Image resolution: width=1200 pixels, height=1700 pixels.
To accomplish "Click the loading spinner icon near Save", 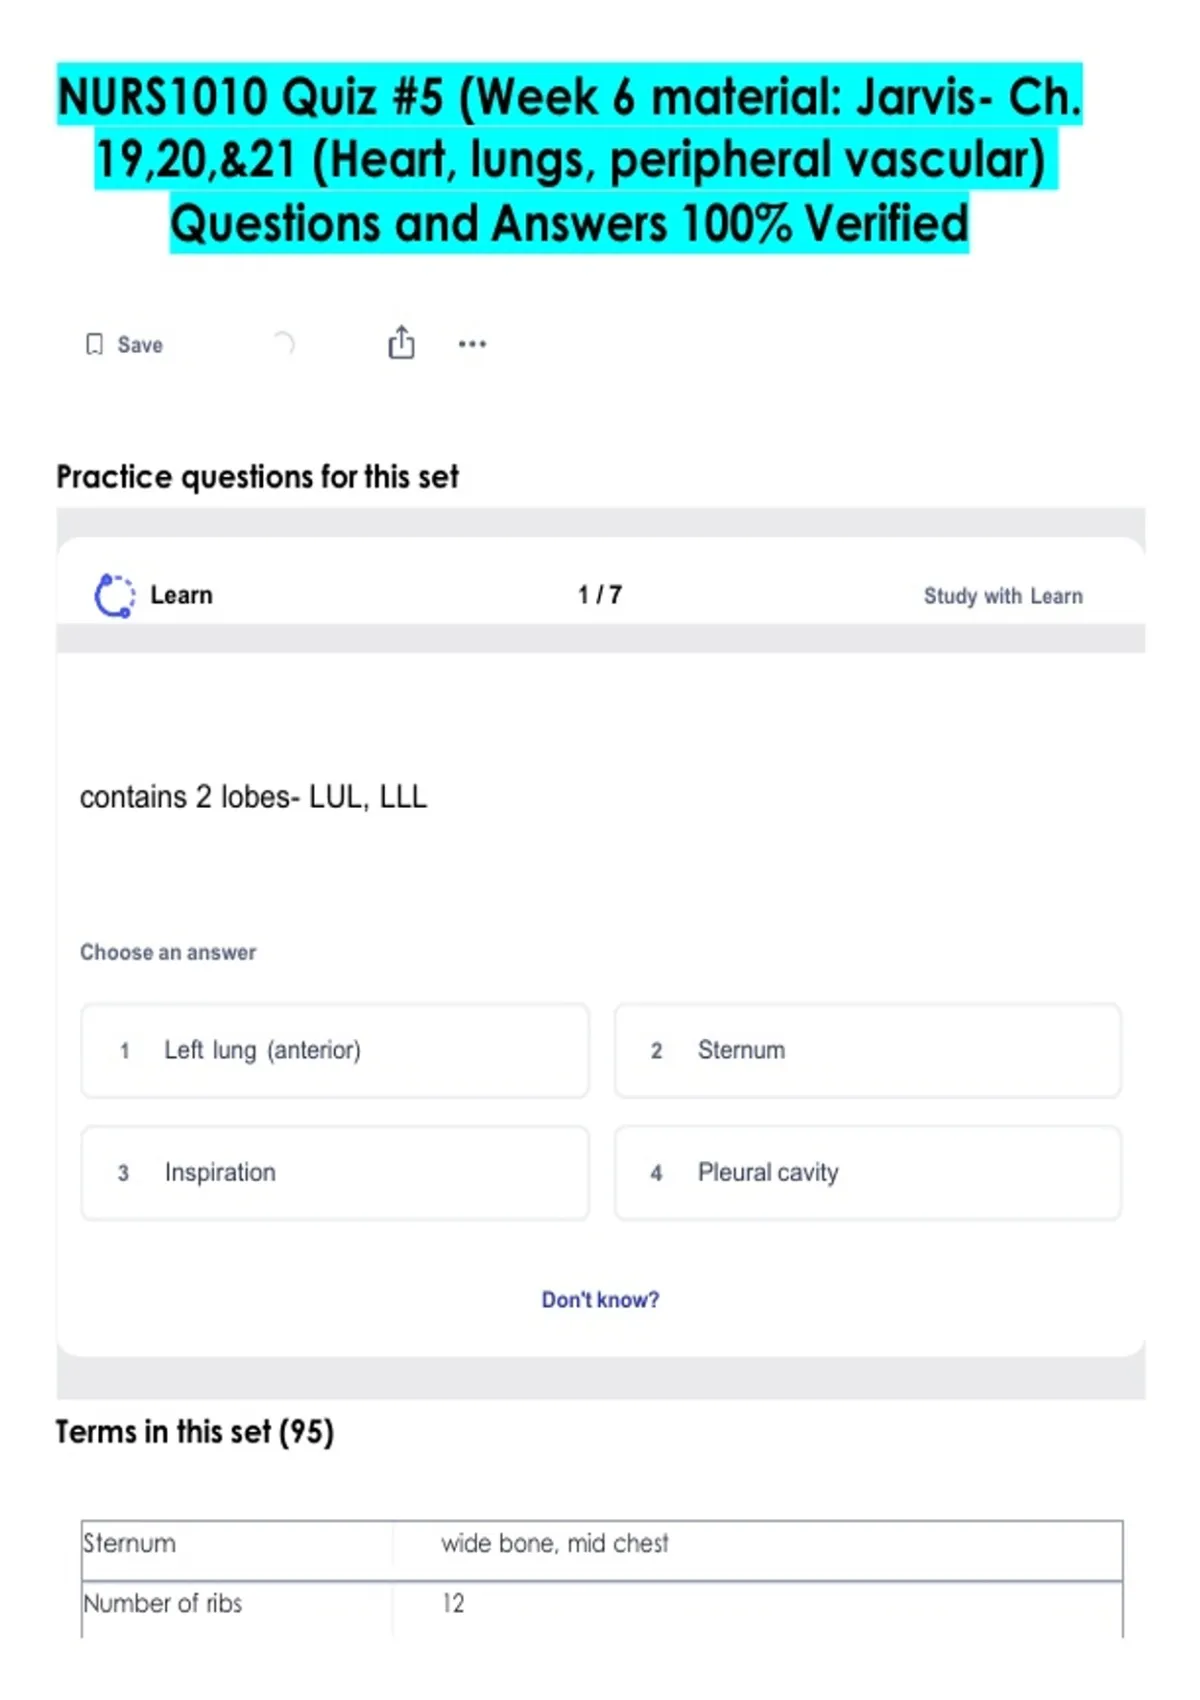I will pyautogui.click(x=284, y=344).
